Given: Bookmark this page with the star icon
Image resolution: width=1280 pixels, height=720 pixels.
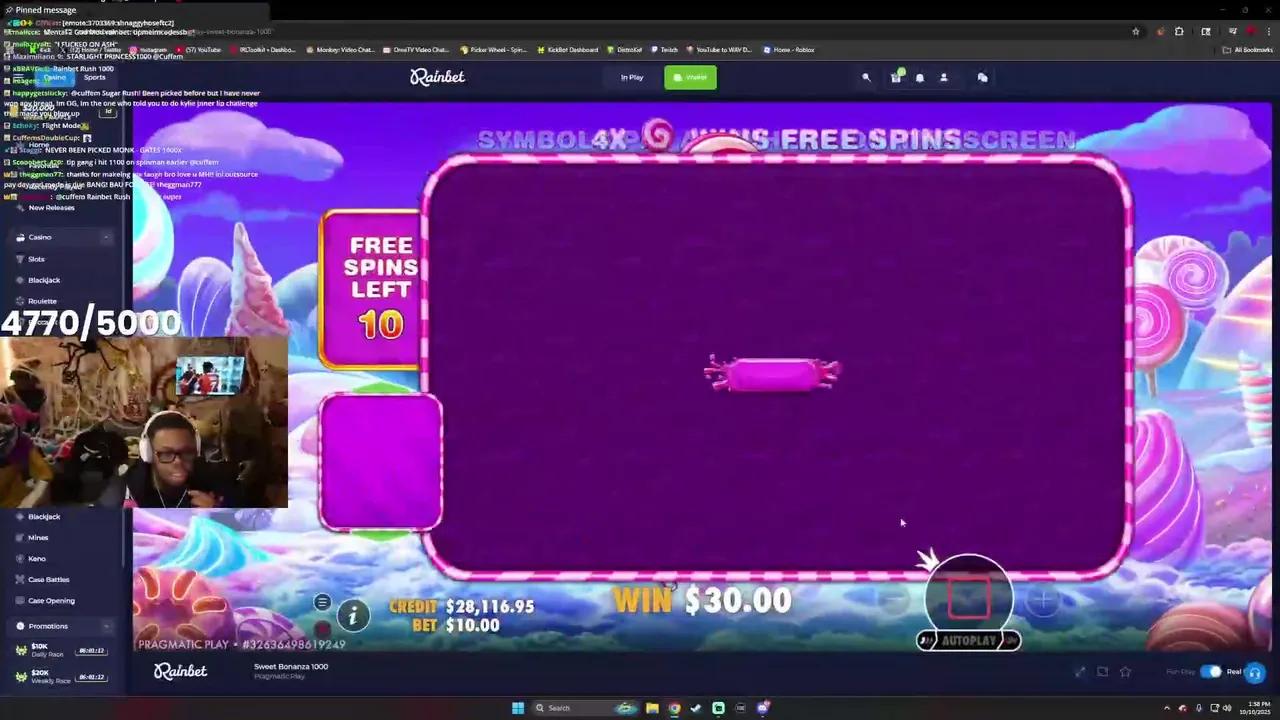Looking at the screenshot, I should pyautogui.click(x=1135, y=32).
